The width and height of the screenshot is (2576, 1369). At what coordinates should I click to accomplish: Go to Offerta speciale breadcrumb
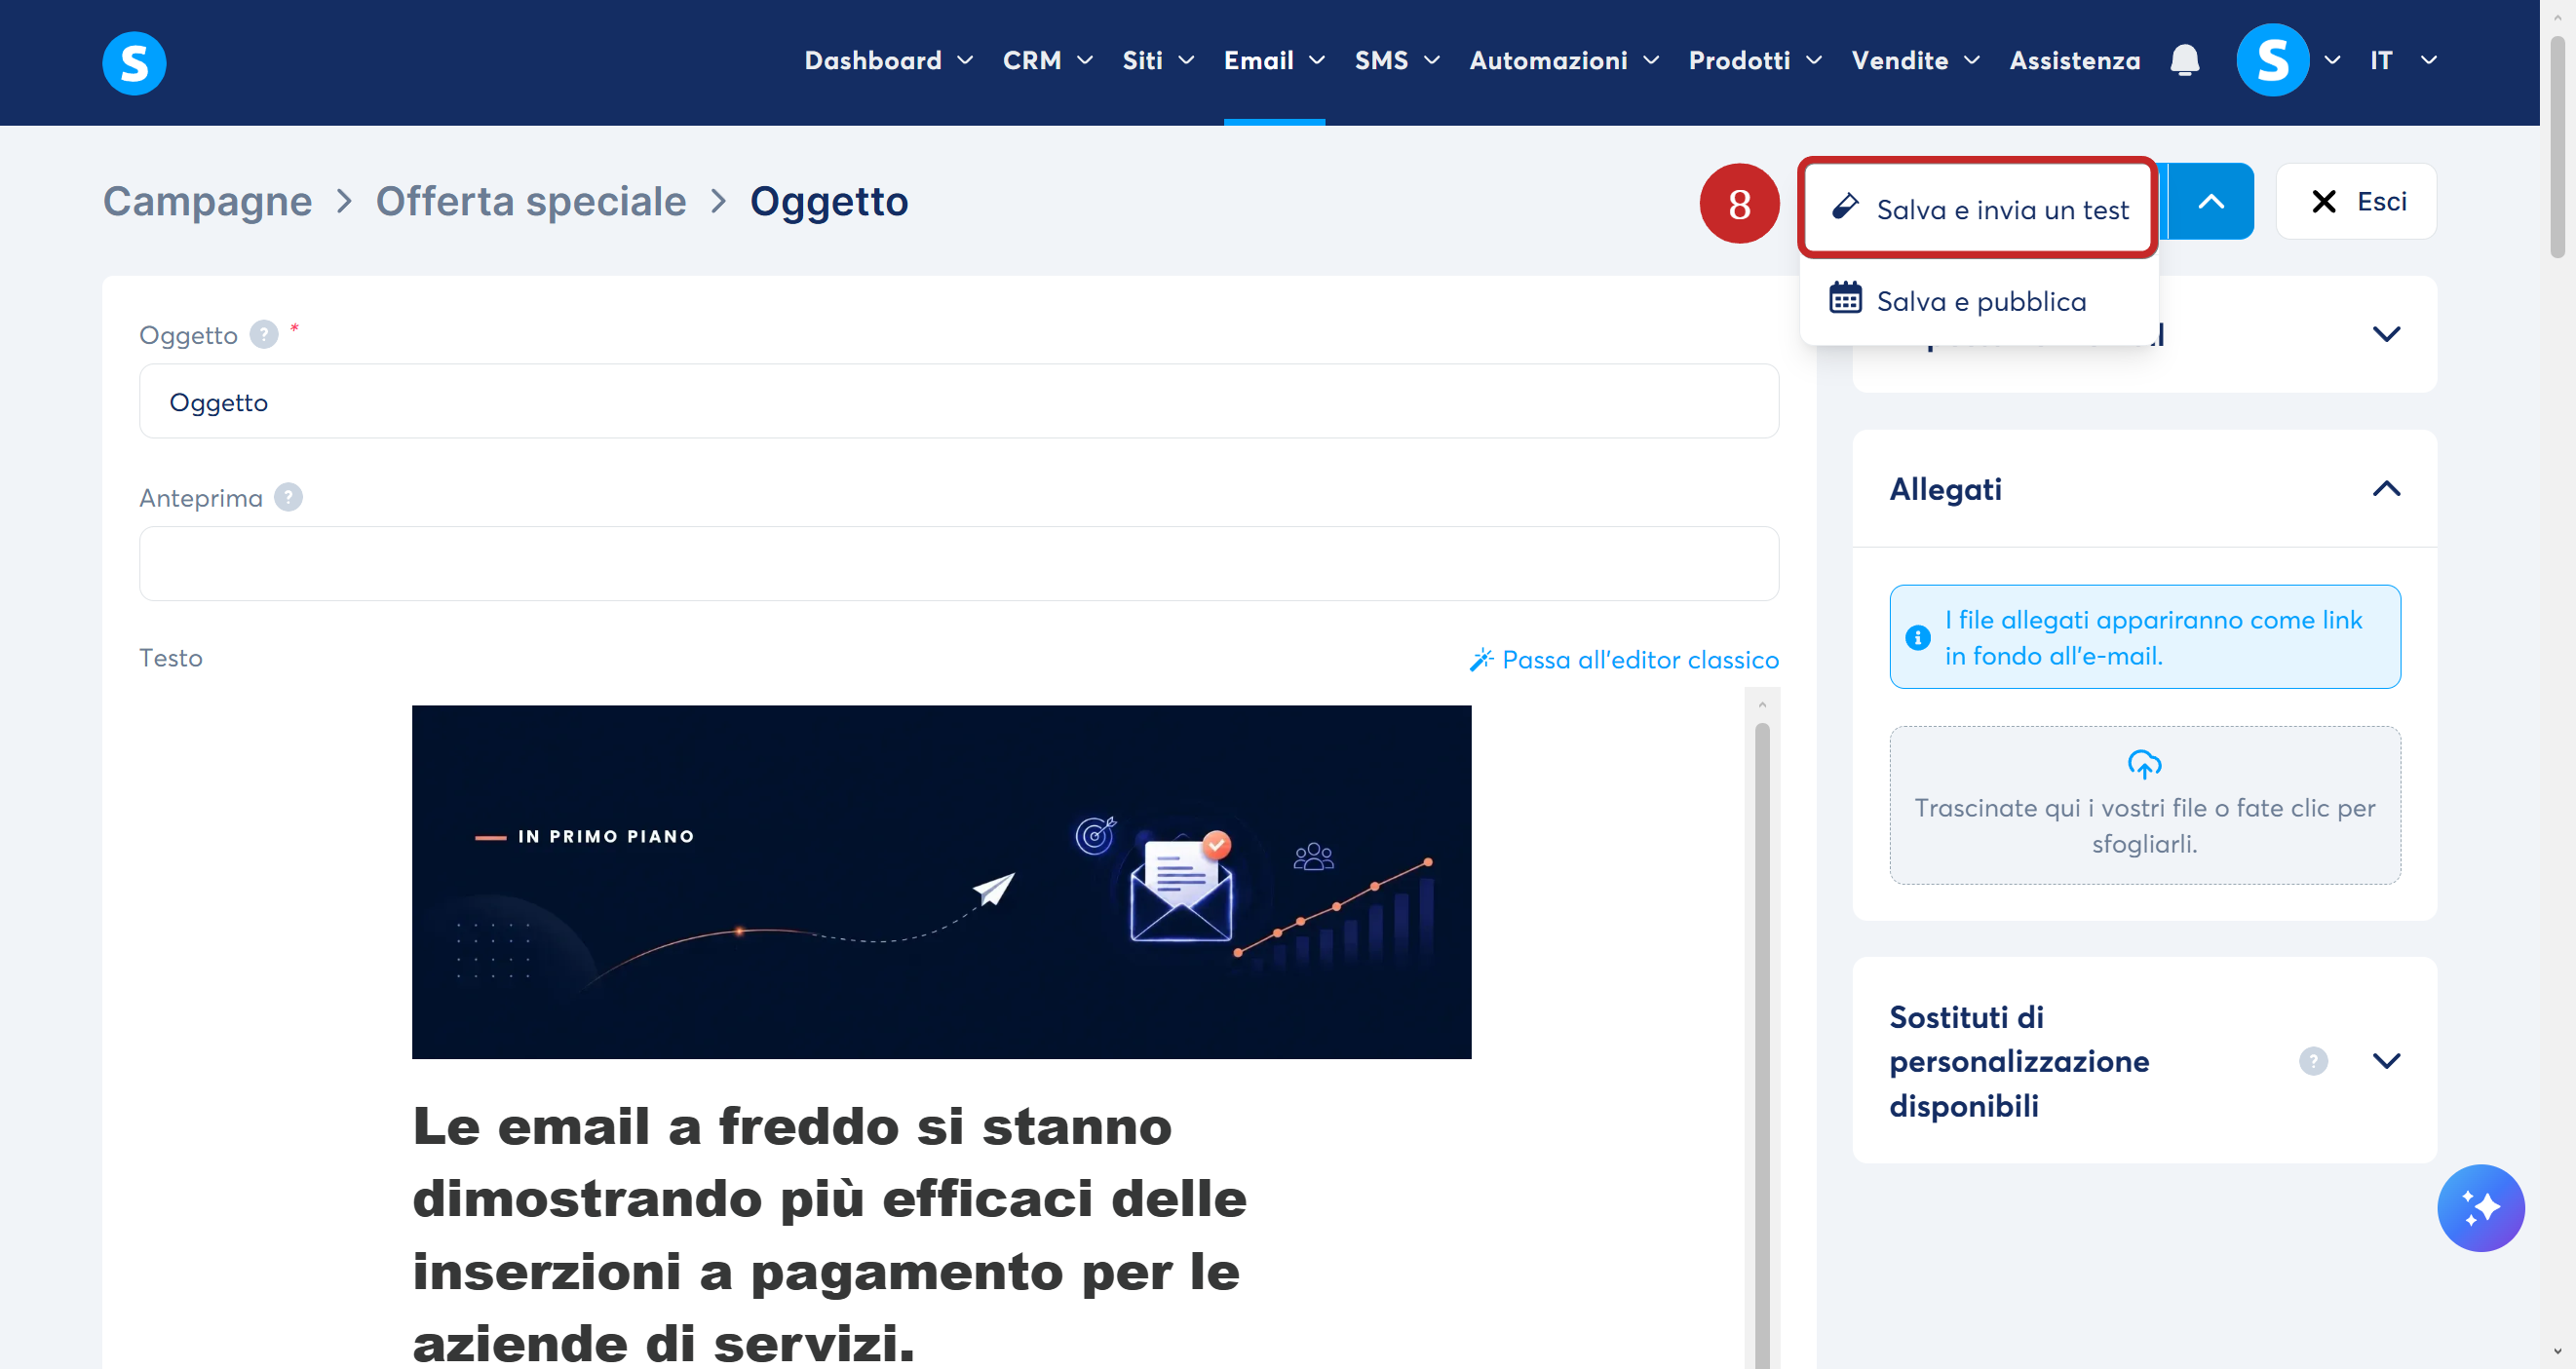[531, 202]
